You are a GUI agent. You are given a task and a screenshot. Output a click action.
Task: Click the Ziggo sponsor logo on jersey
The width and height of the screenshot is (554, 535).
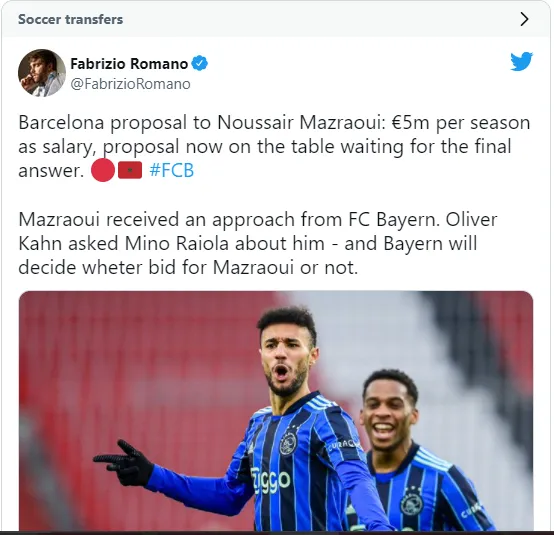pyautogui.click(x=271, y=480)
